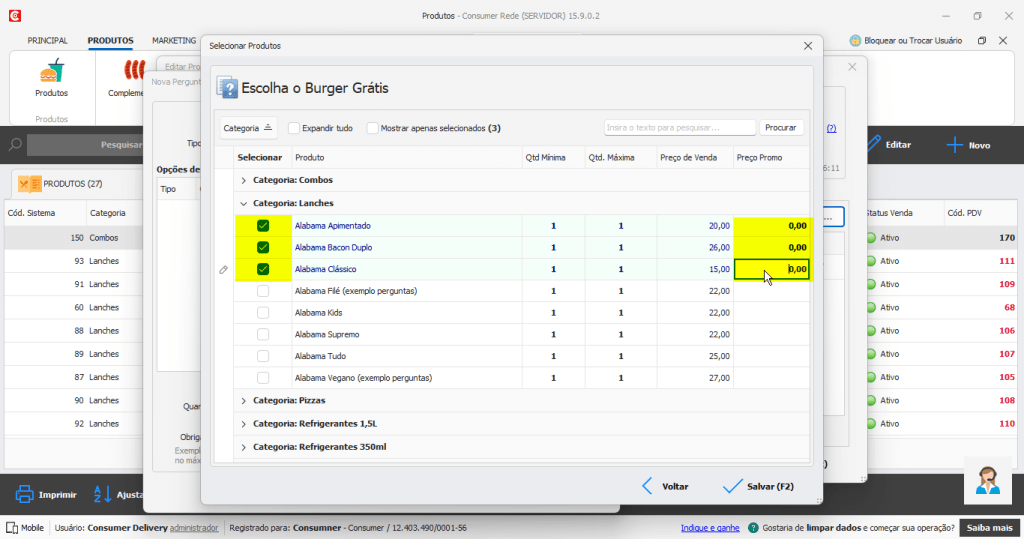The image size is (1024, 539).
Task: Uncheck Alabama Bacon Duplo checkbox
Action: pyautogui.click(x=263, y=248)
